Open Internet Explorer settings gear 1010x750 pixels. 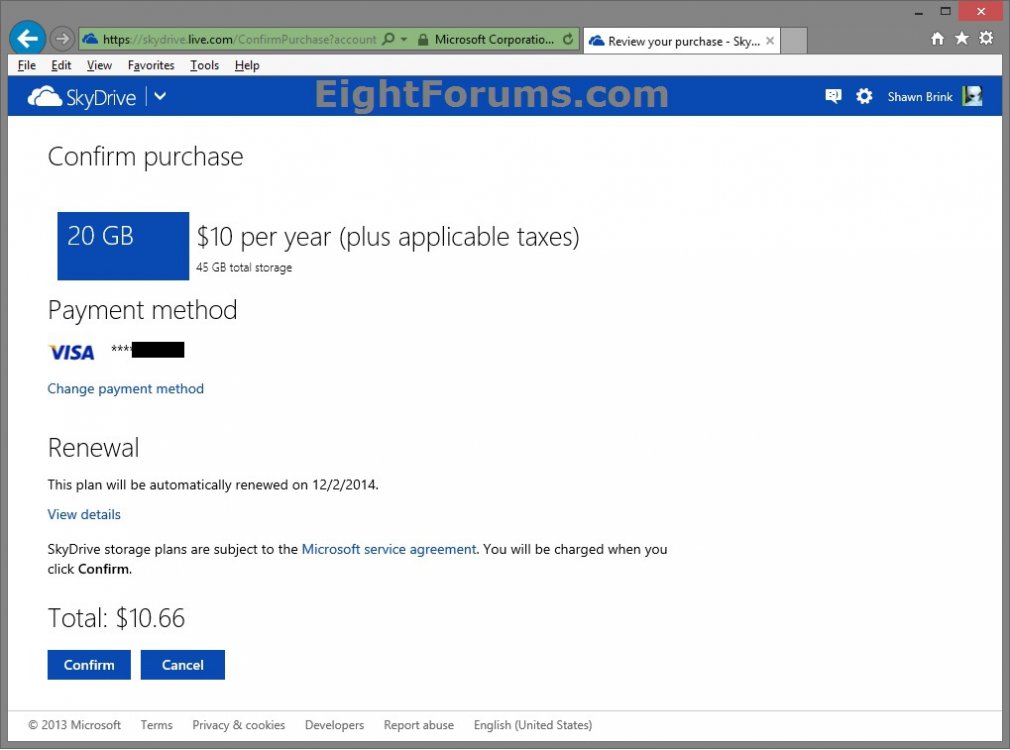point(987,38)
